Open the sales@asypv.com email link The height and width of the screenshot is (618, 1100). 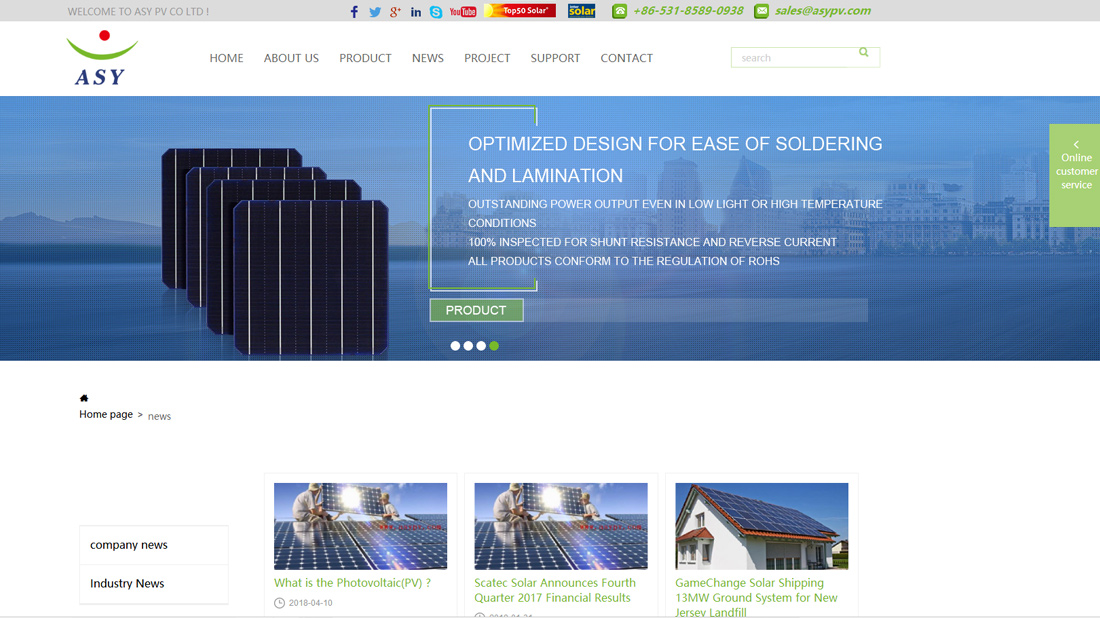(822, 11)
